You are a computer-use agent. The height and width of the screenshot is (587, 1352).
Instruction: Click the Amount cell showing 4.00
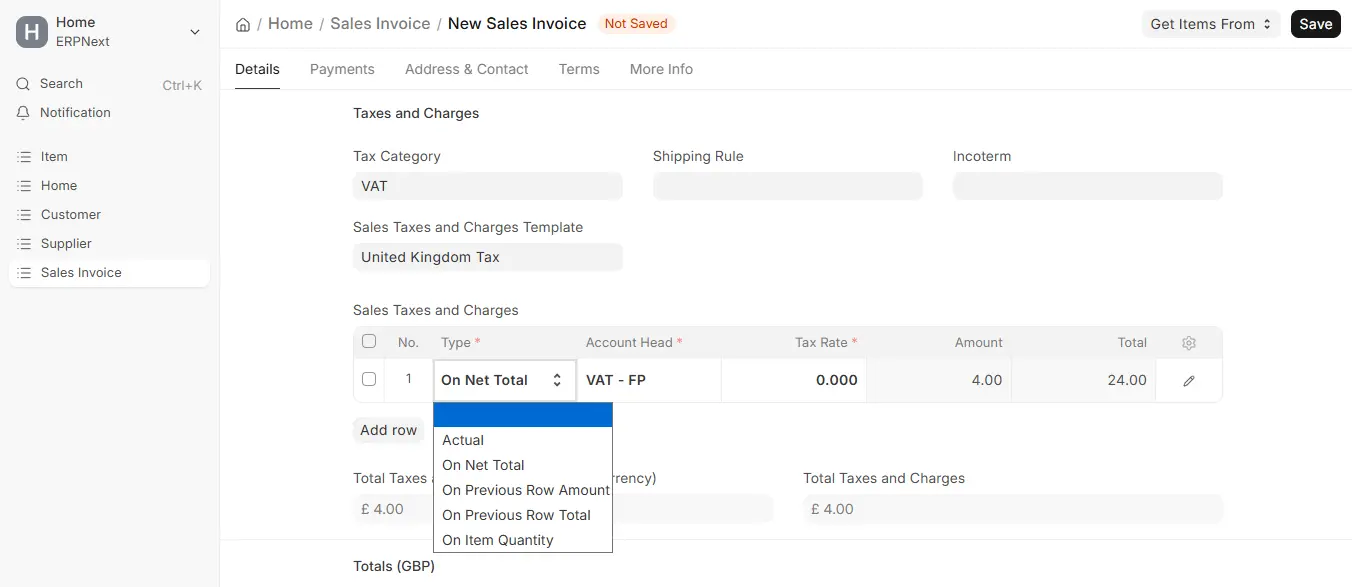click(939, 380)
